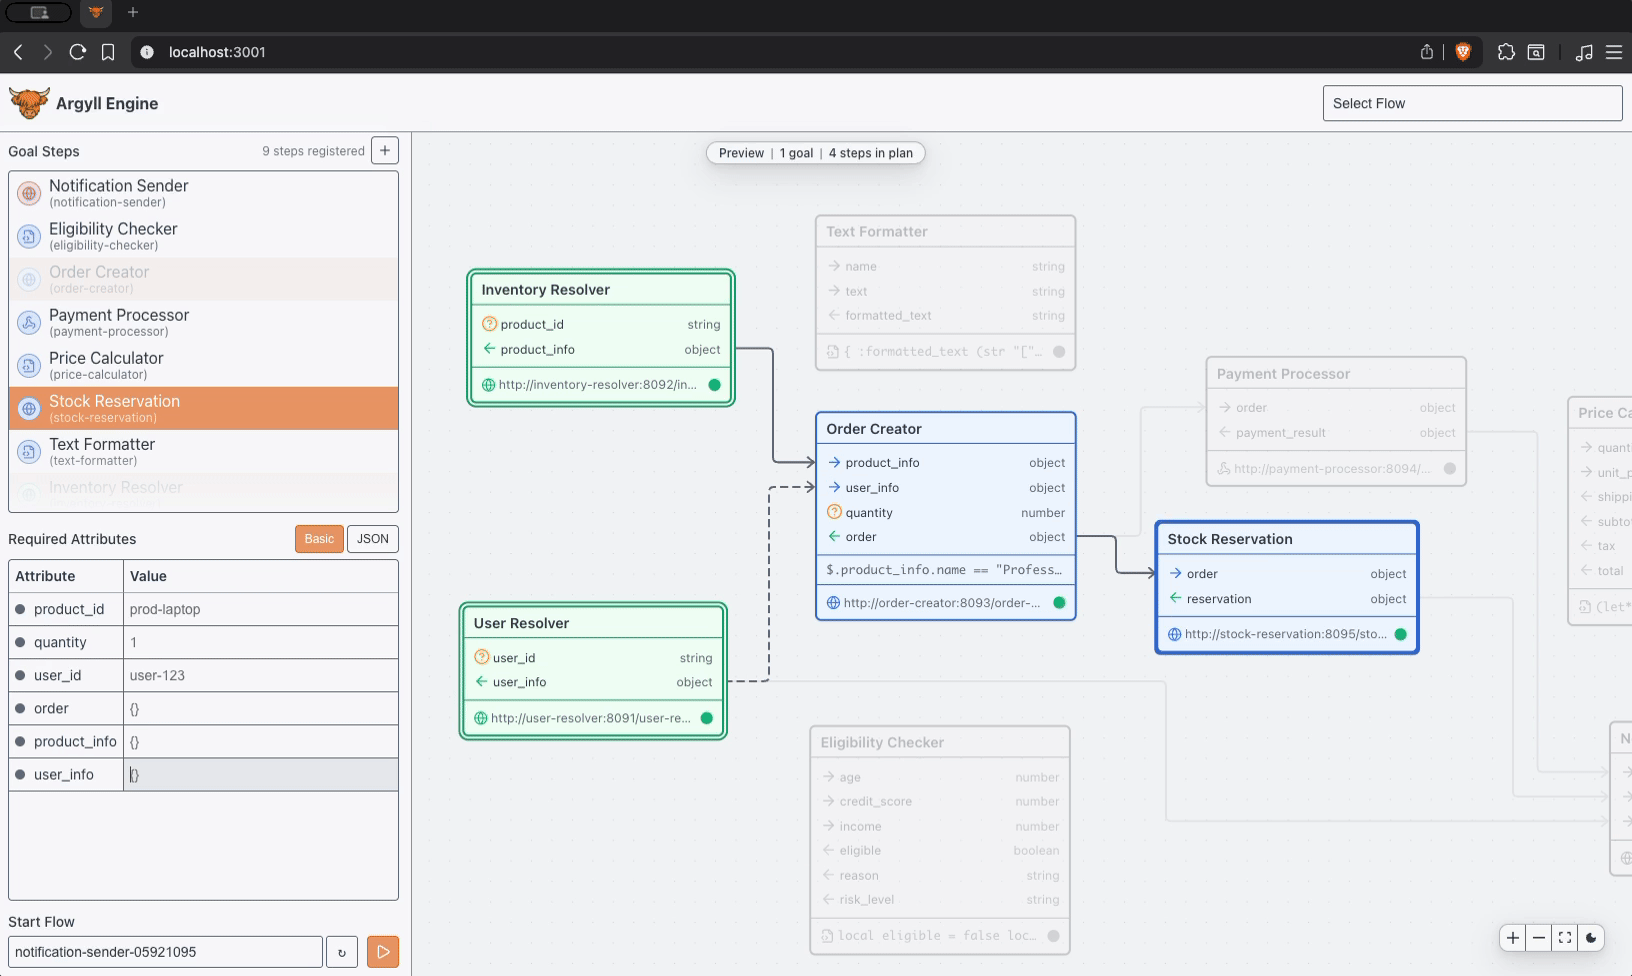This screenshot has height=976, width=1632.
Task: Open the Select Flow dropdown
Action: click(x=1471, y=103)
